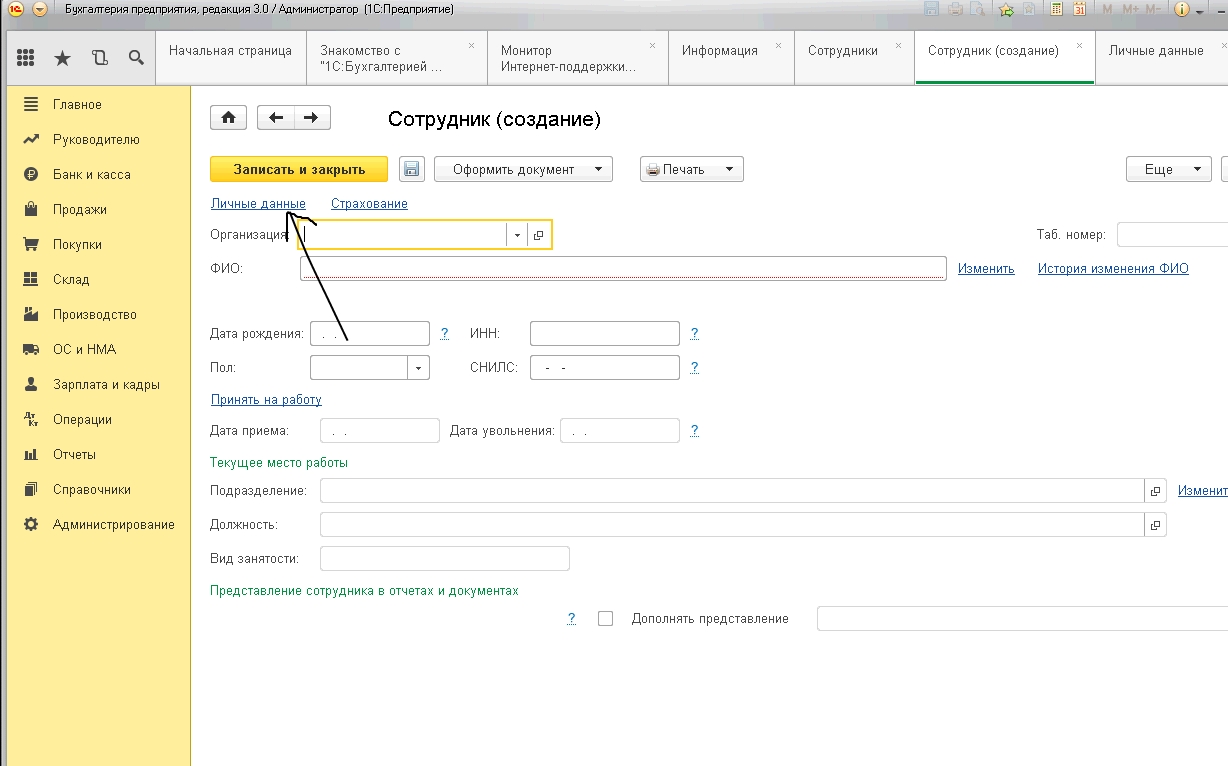The height and width of the screenshot is (766, 1228).
Task: Open the calendar icon in title bar
Action: pos(1079,9)
